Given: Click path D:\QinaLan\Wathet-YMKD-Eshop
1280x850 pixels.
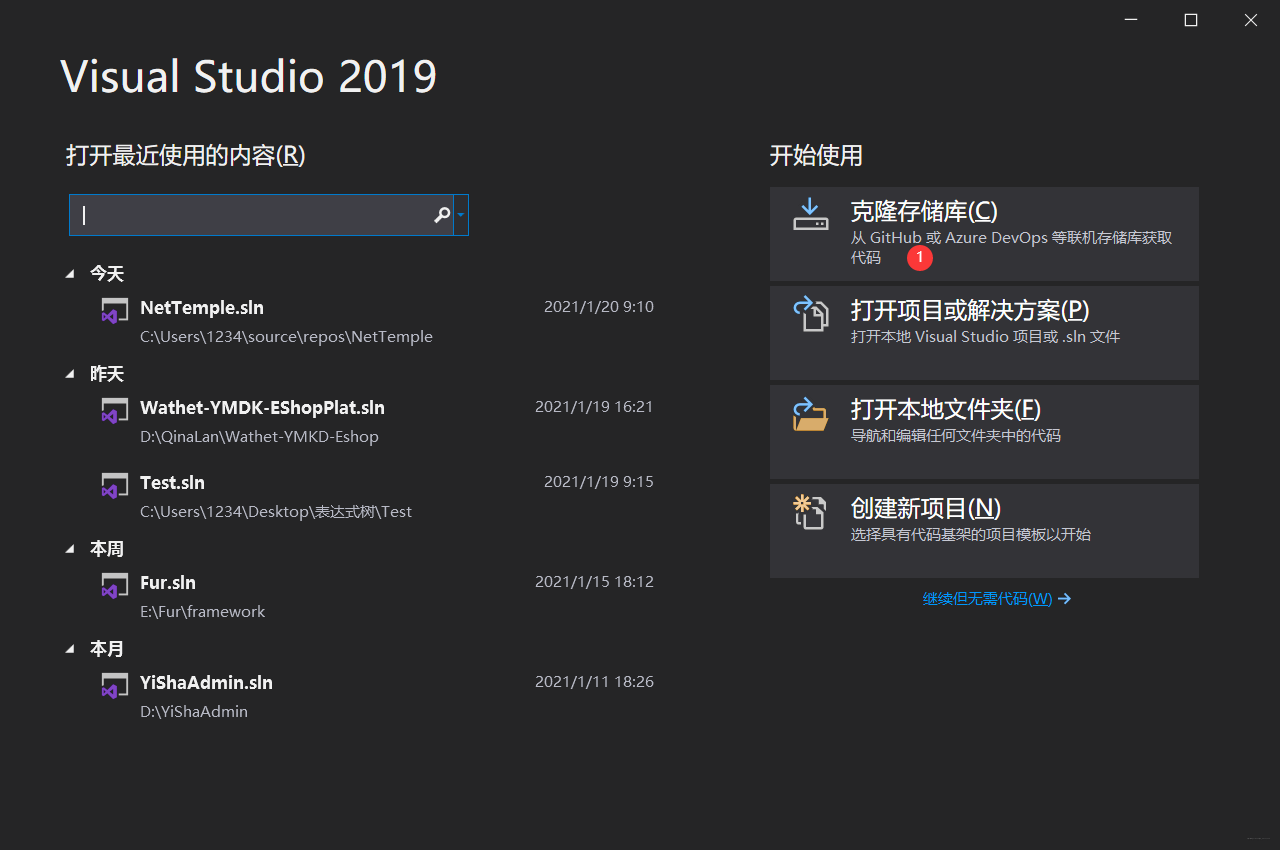Looking at the screenshot, I should pos(259,437).
